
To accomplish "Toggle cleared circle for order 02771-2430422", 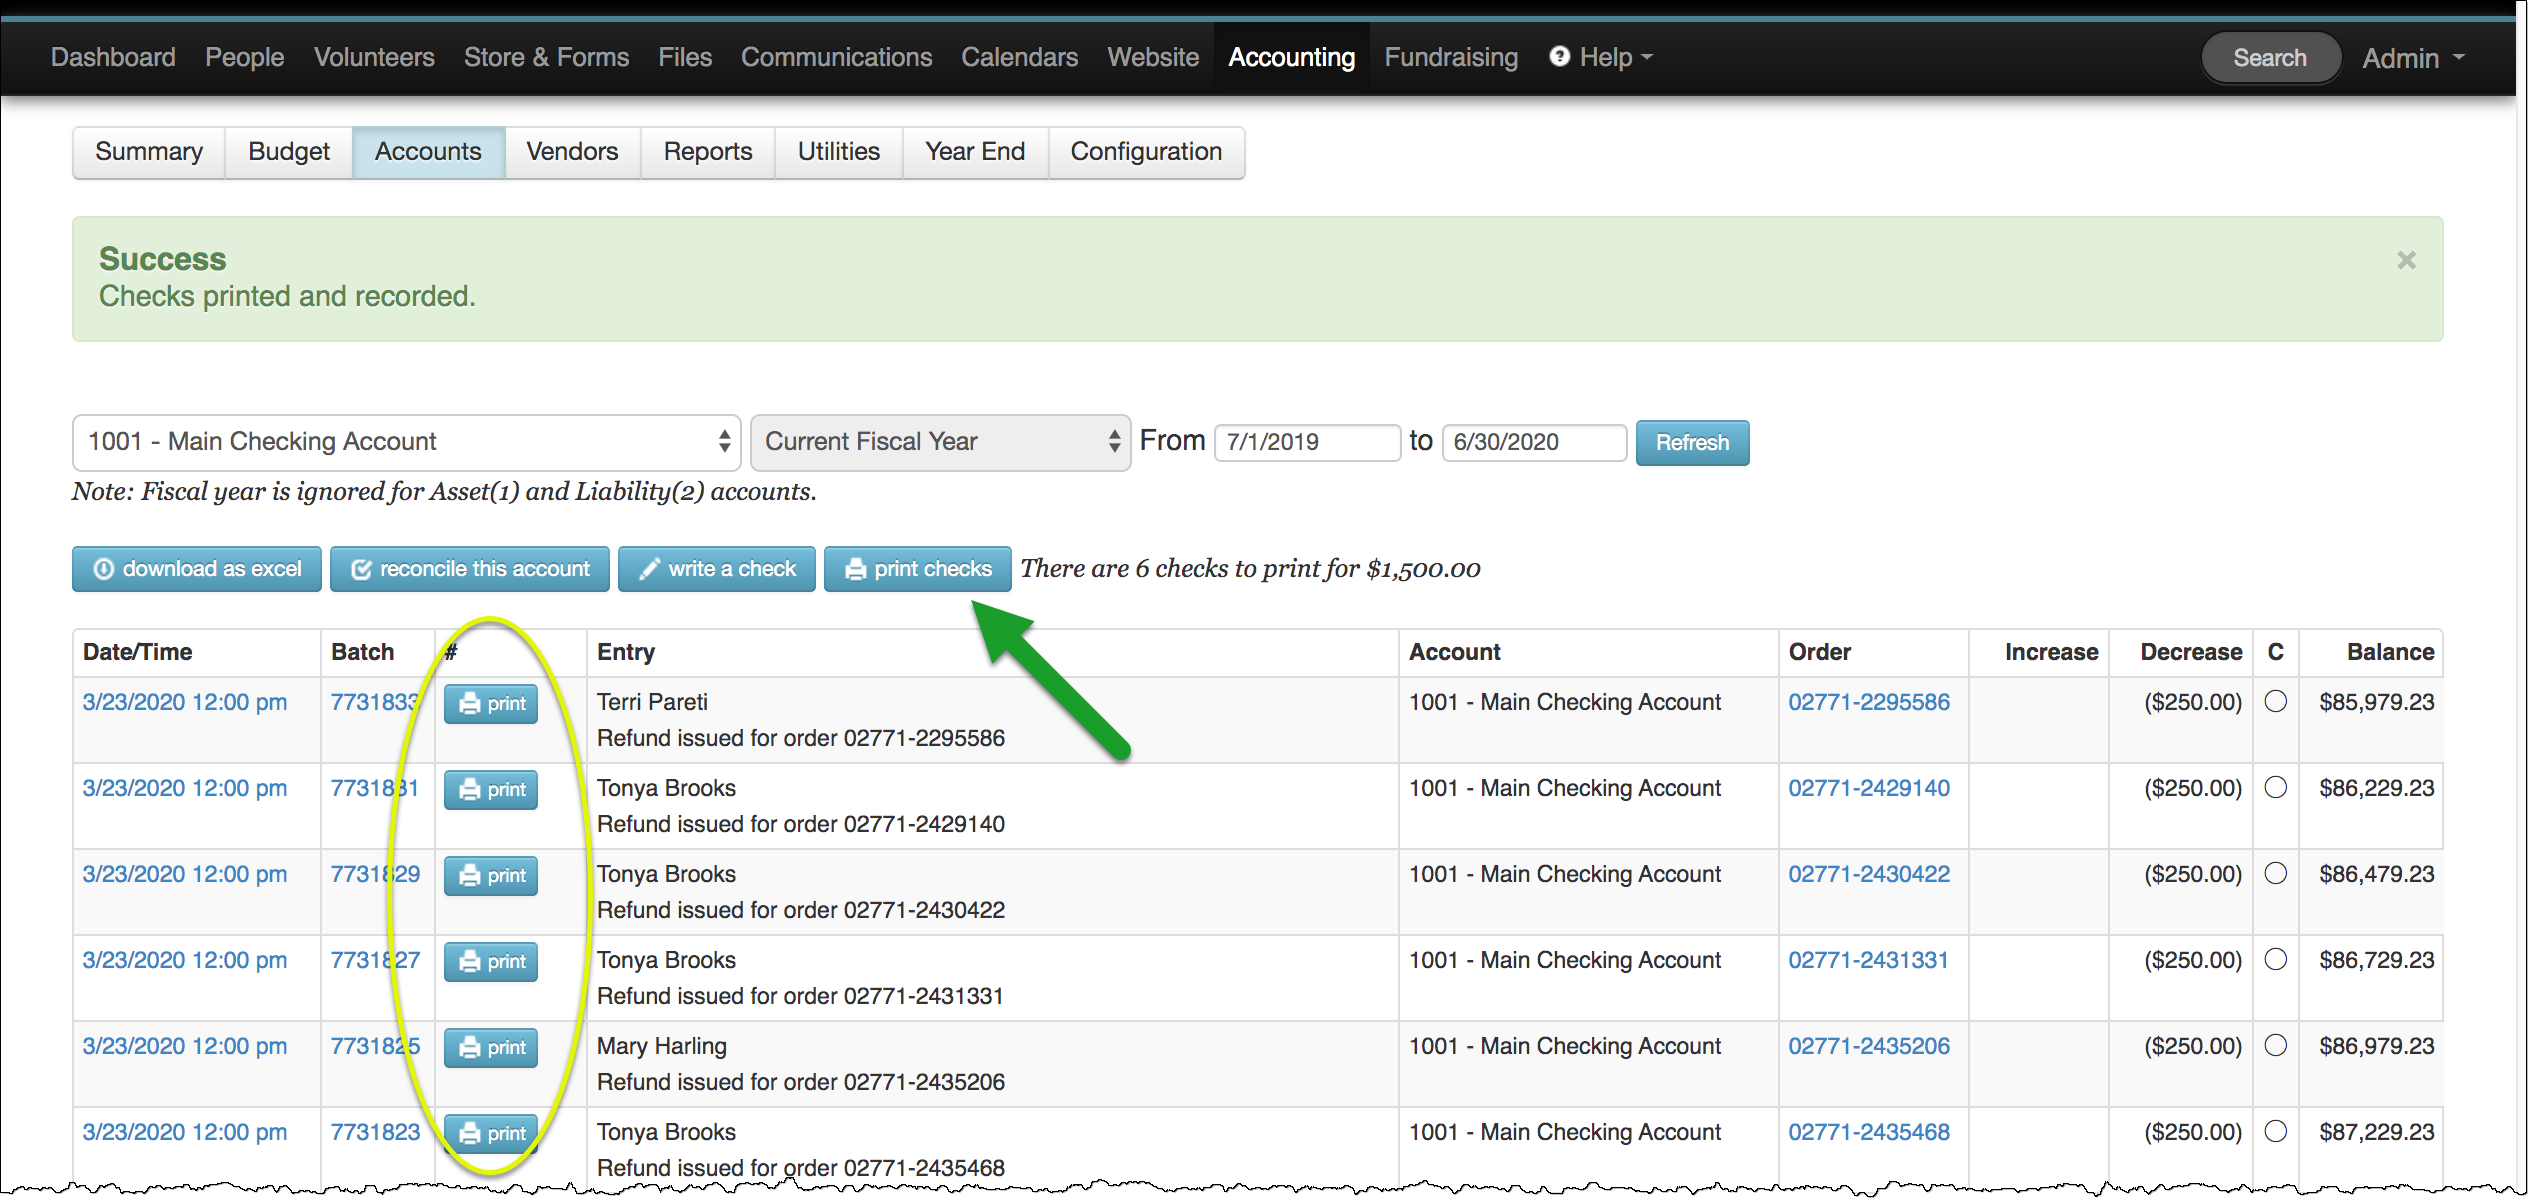I will 2275,874.
